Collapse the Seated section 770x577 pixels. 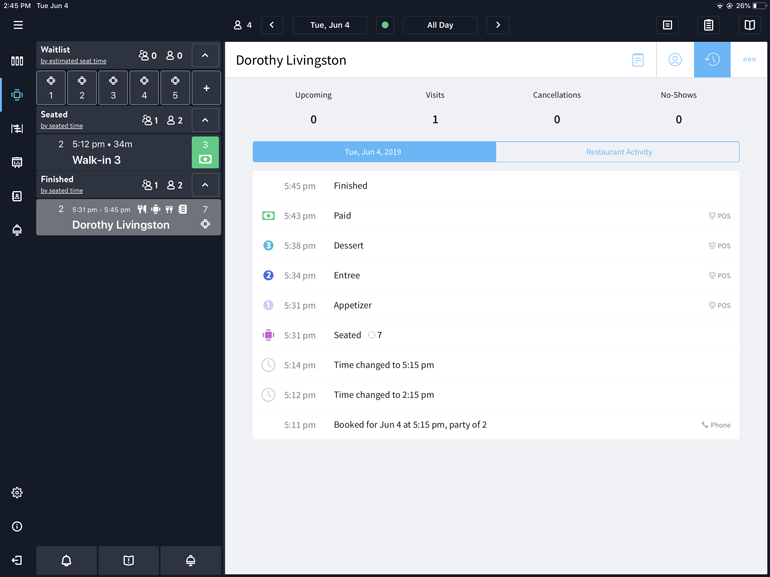point(205,120)
